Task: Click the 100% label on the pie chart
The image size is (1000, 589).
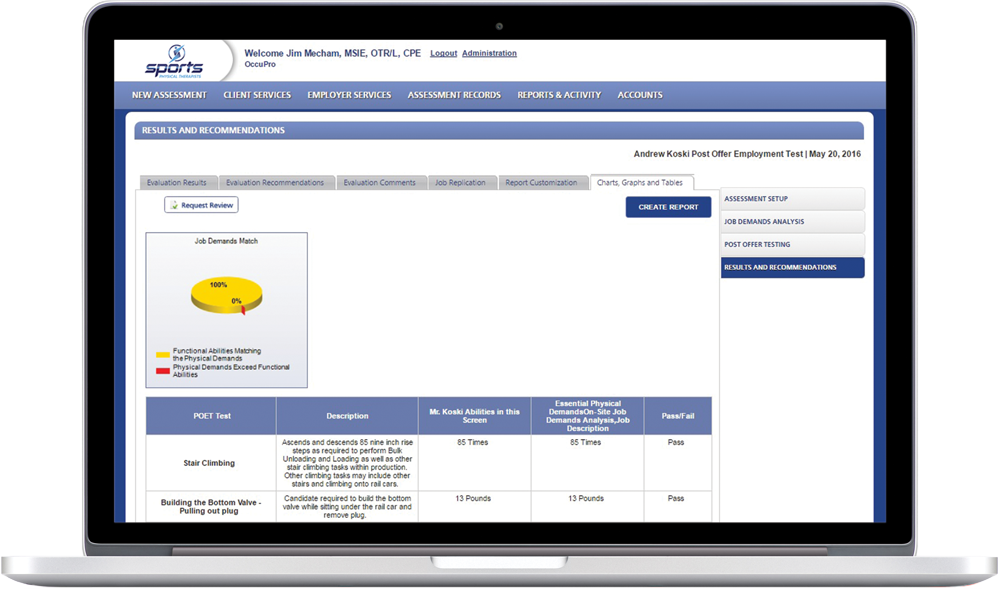Action: tap(219, 285)
